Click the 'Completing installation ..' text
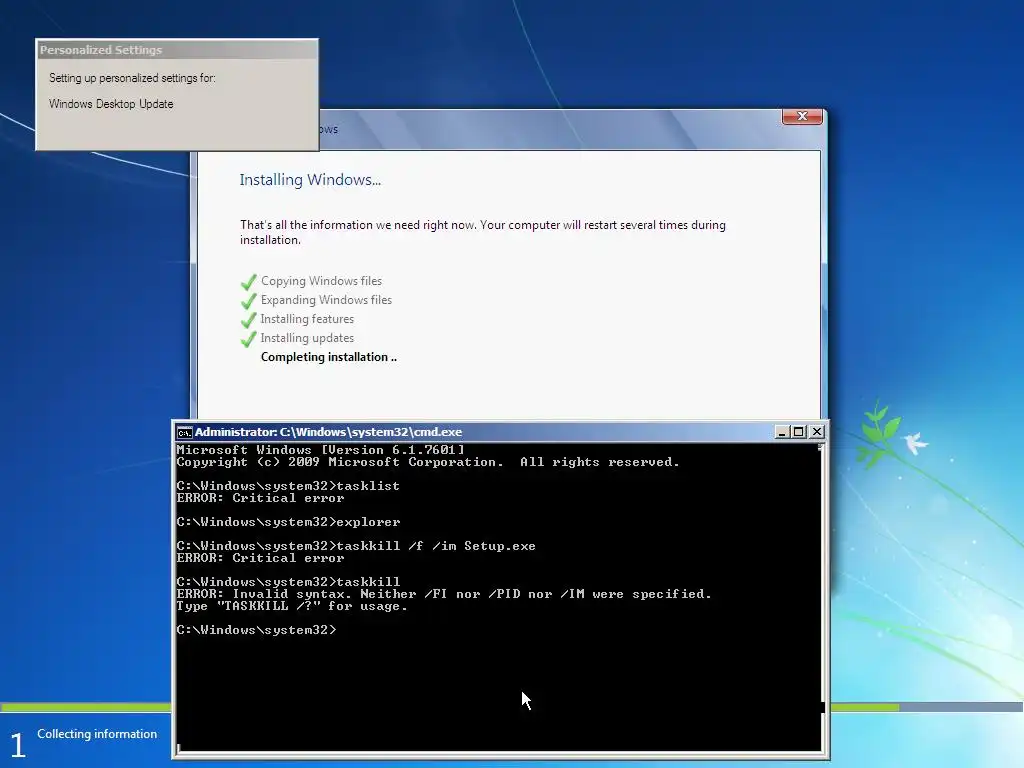Viewport: 1024px width, 768px height. click(328, 357)
